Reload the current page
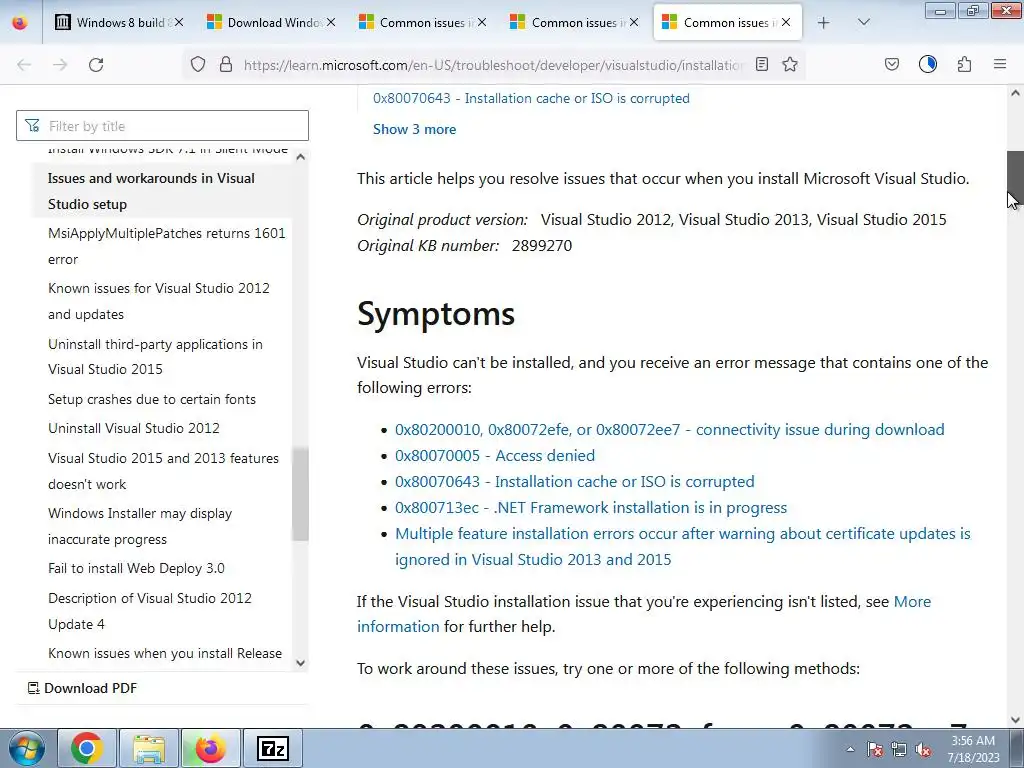This screenshot has width=1024, height=768. point(96,65)
